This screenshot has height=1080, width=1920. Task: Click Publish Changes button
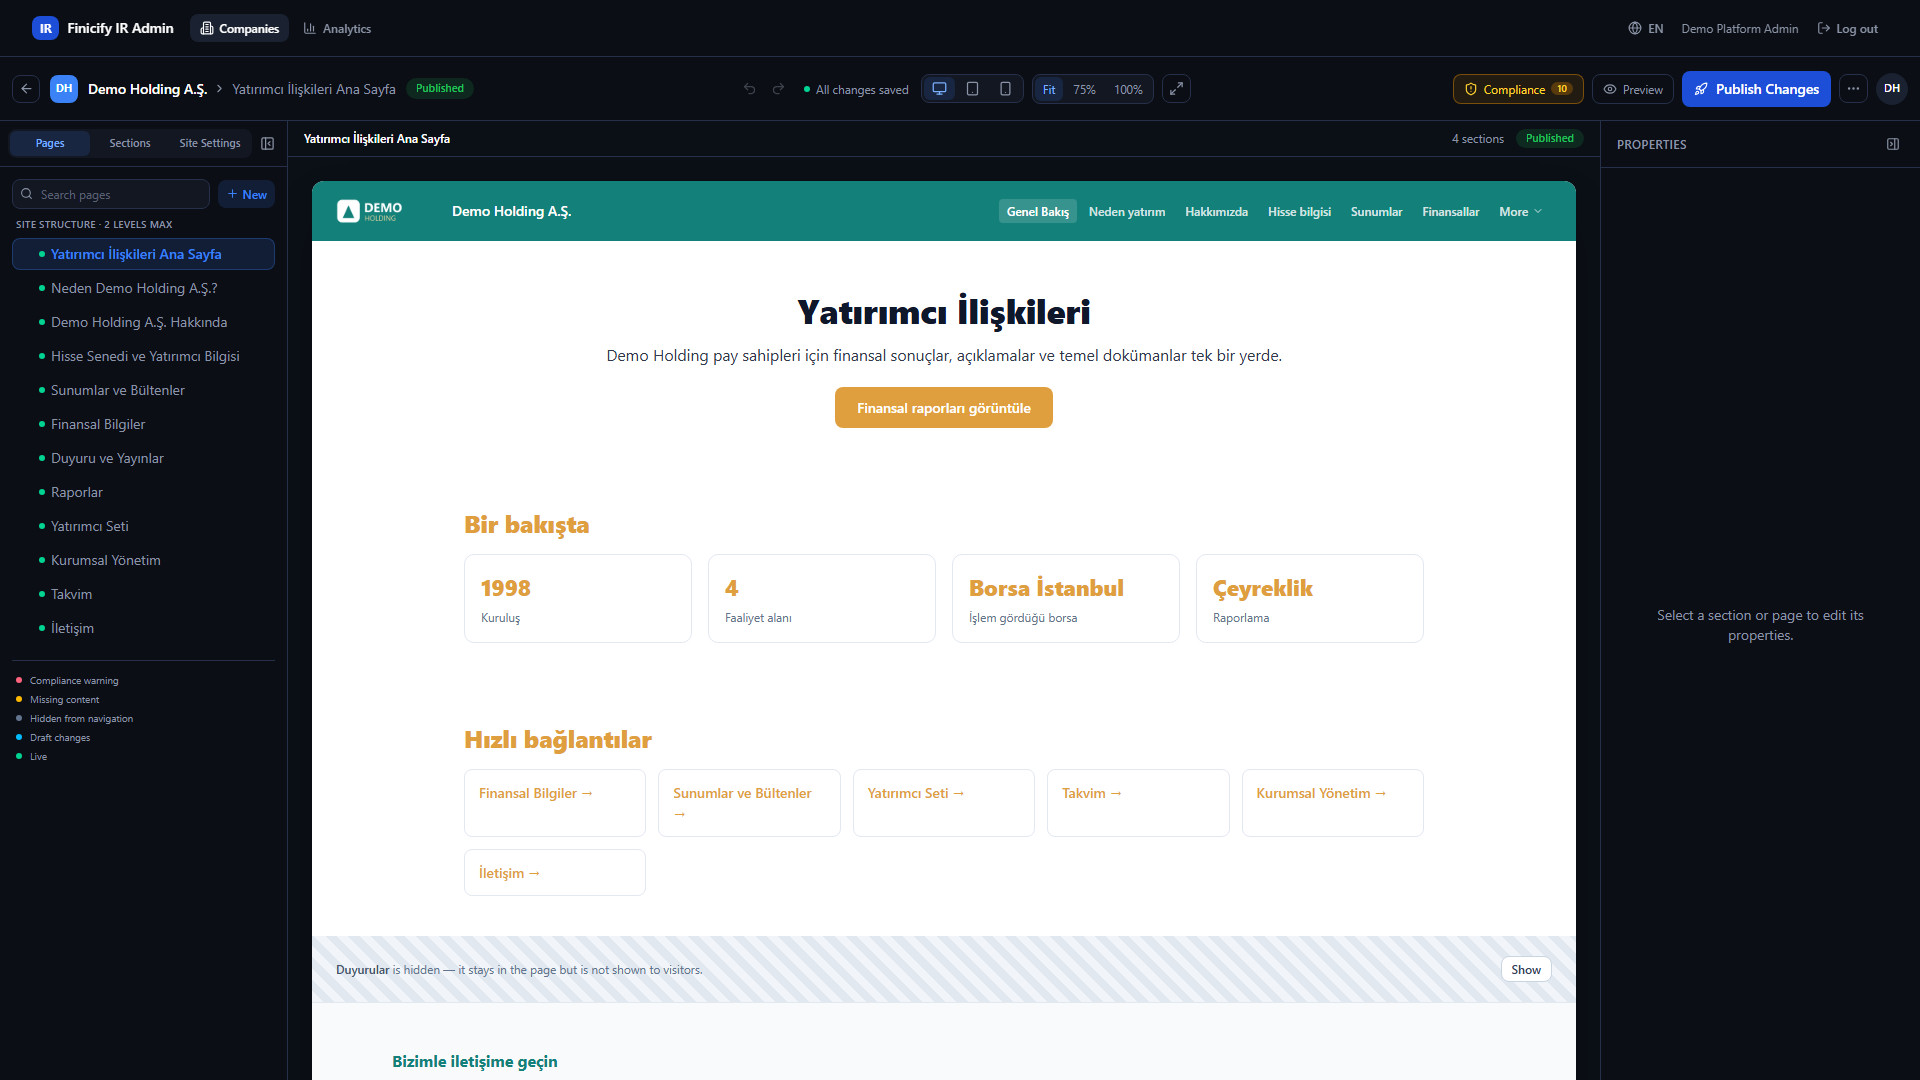1756,89
